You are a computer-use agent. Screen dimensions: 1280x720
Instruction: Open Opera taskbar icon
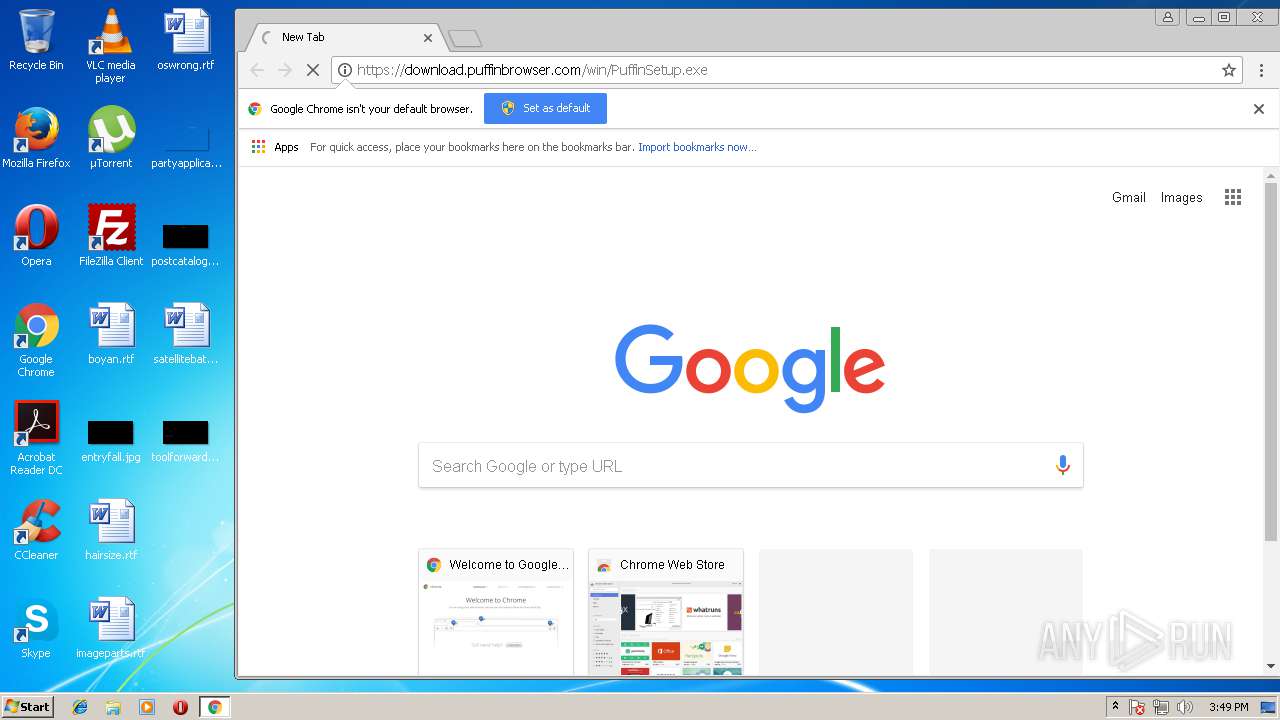tap(180, 707)
